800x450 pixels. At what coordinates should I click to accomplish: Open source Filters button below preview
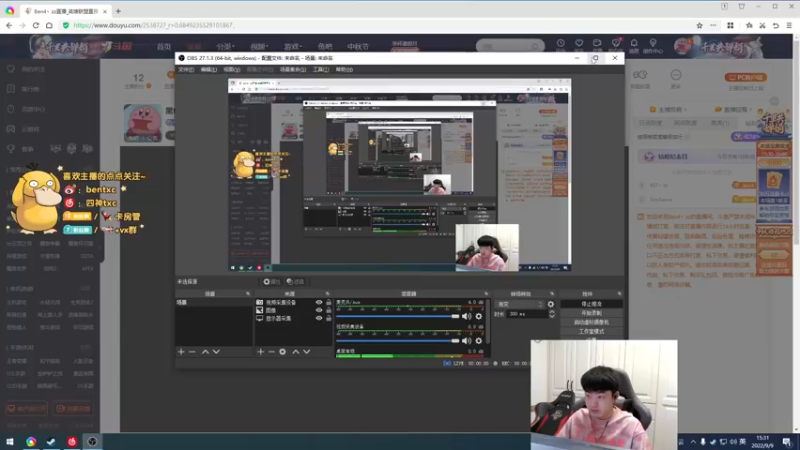click(295, 282)
